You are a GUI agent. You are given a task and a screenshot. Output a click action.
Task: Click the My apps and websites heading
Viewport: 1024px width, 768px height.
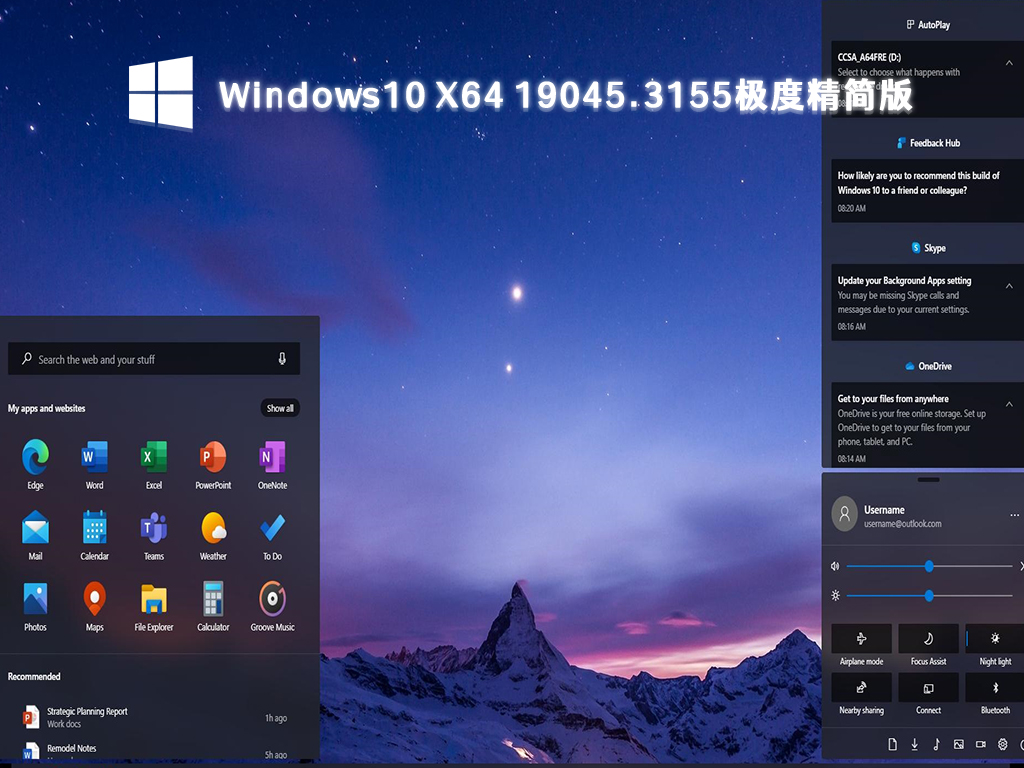coord(46,408)
